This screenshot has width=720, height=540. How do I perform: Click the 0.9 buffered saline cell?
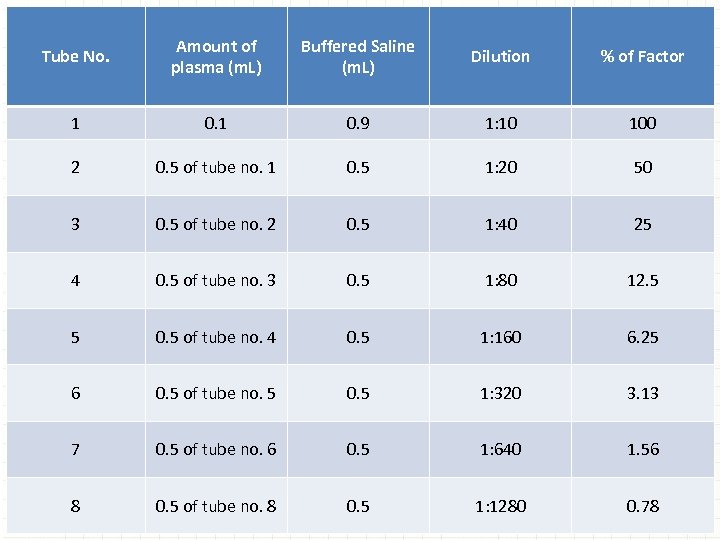pyautogui.click(x=357, y=123)
